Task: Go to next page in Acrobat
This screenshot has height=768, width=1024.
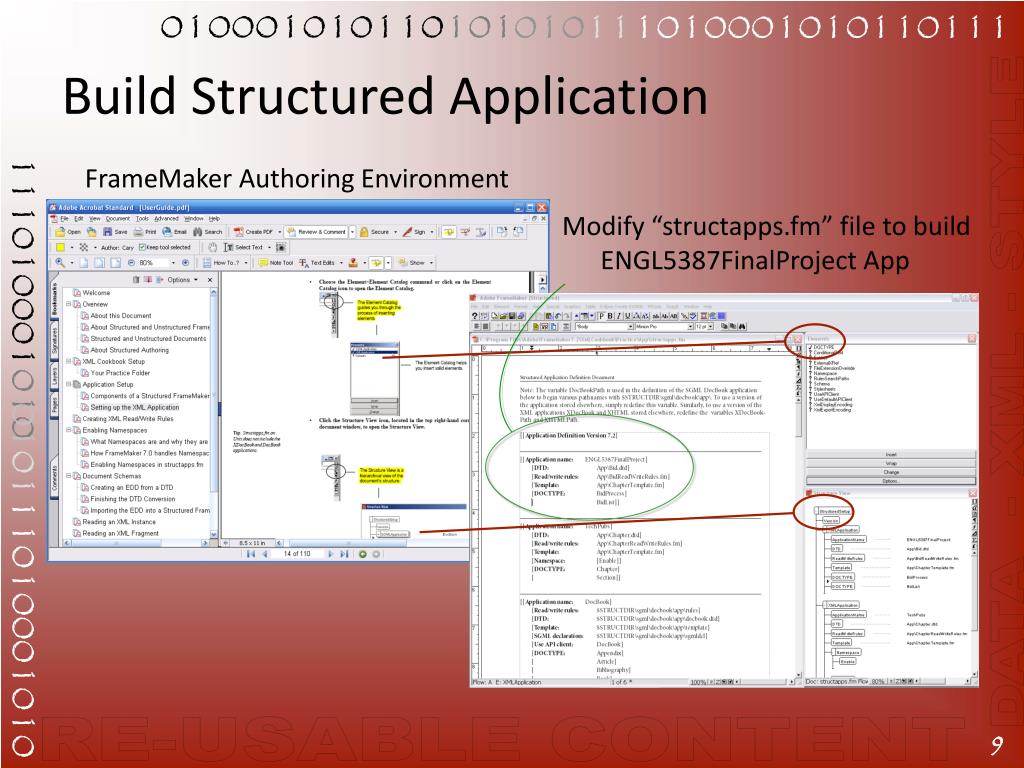Action: point(330,554)
